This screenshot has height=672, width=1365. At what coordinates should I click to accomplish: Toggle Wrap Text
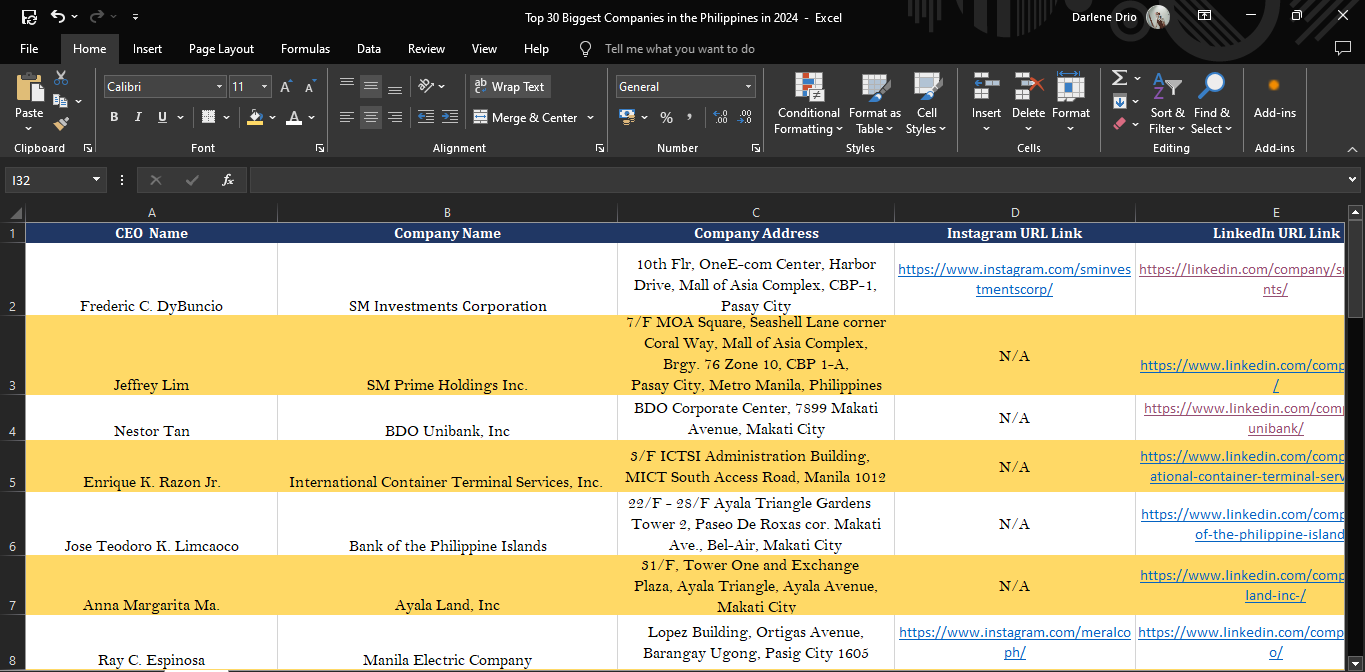pos(510,87)
